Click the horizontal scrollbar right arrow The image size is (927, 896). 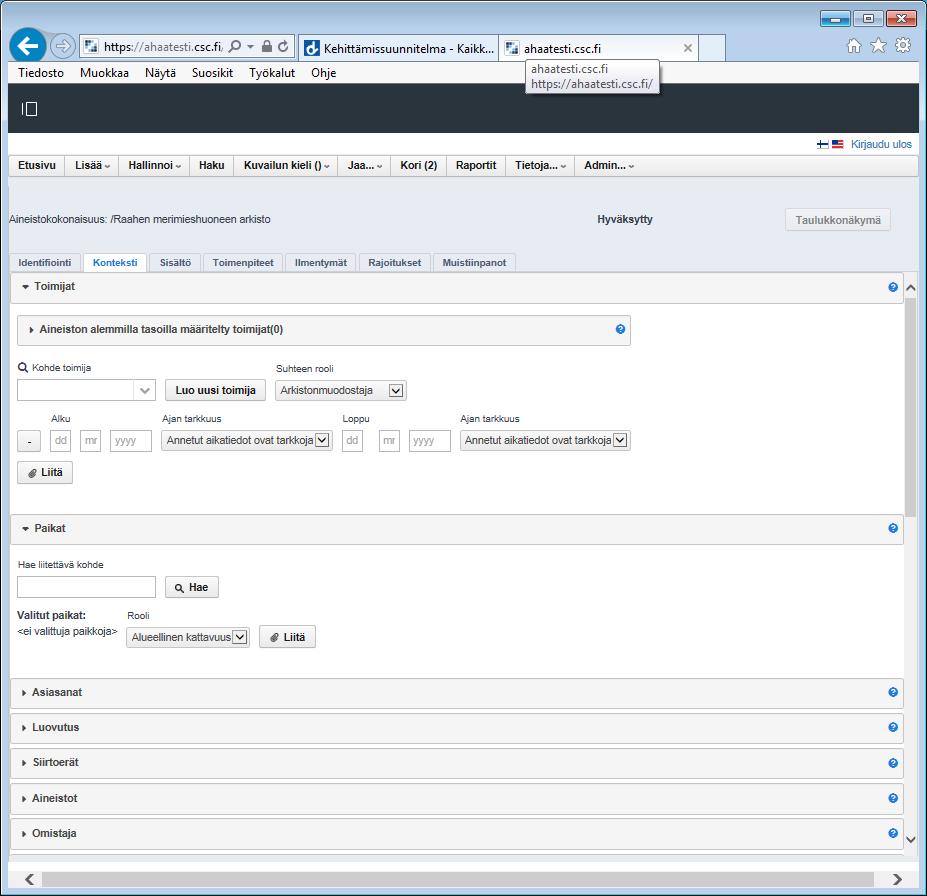tap(897, 879)
